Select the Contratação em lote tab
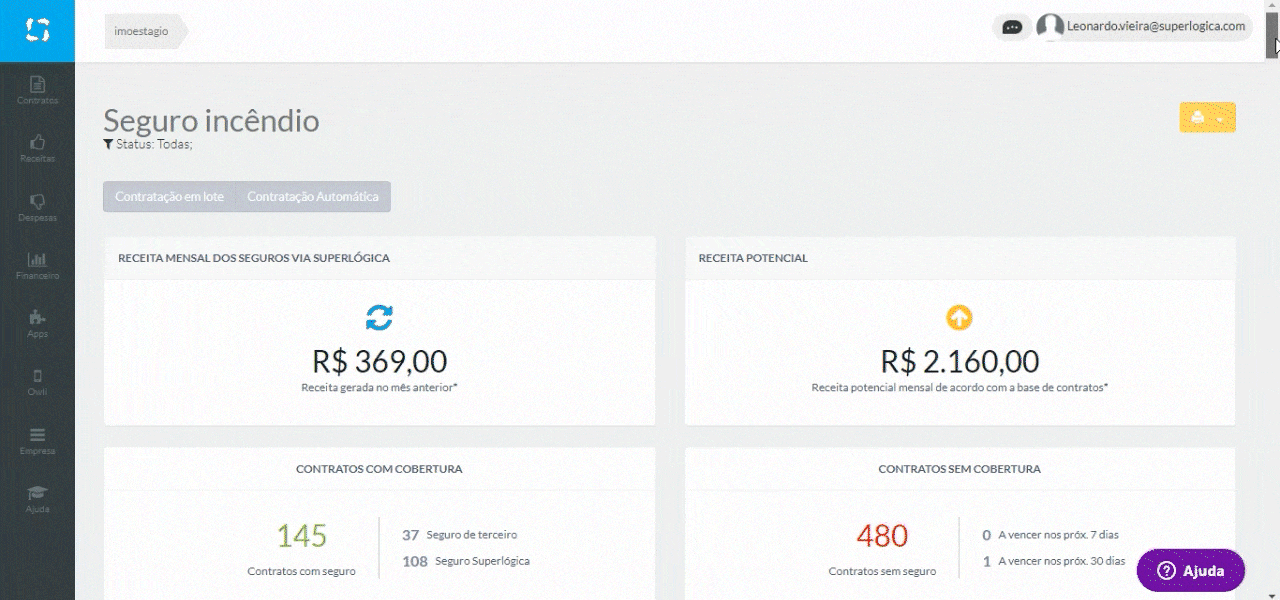The width and height of the screenshot is (1280, 600). pos(169,197)
